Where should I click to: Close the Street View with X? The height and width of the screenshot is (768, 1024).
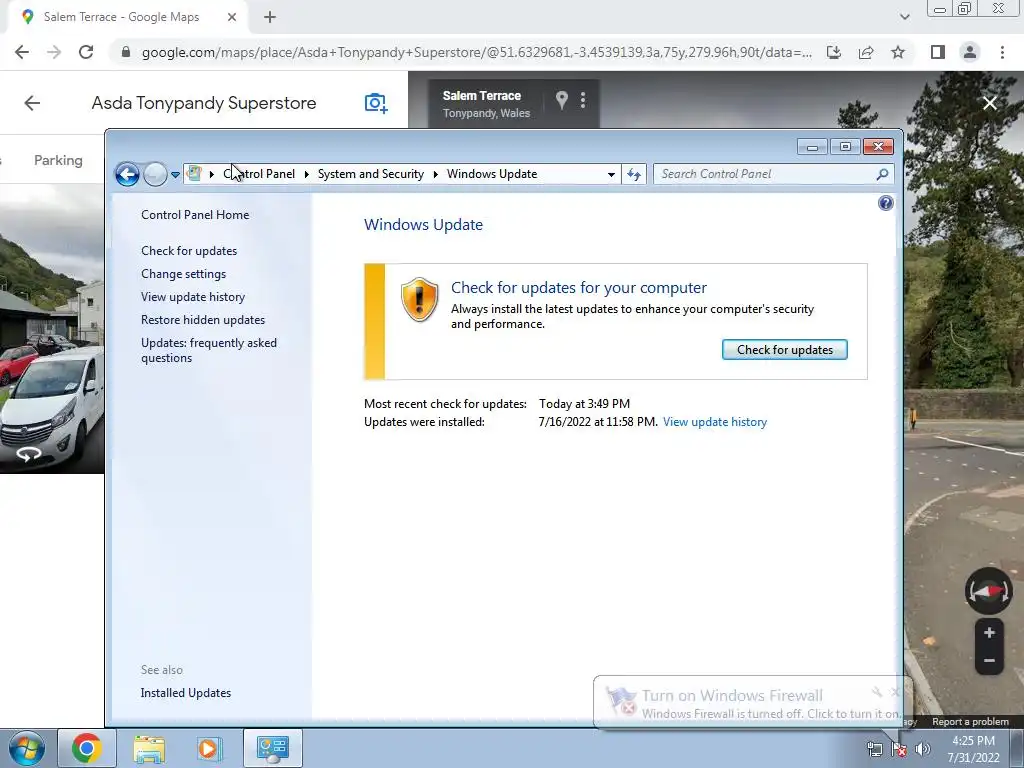990,103
